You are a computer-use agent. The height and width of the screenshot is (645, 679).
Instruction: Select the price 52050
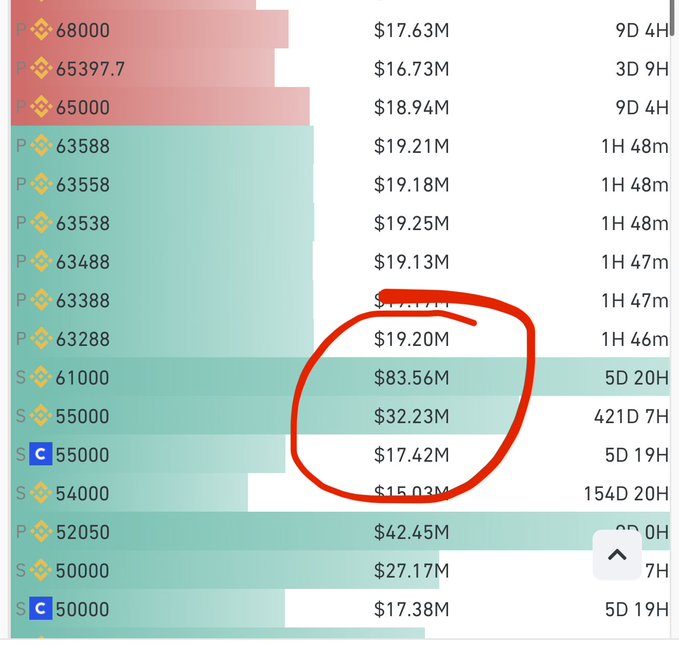tap(83, 532)
